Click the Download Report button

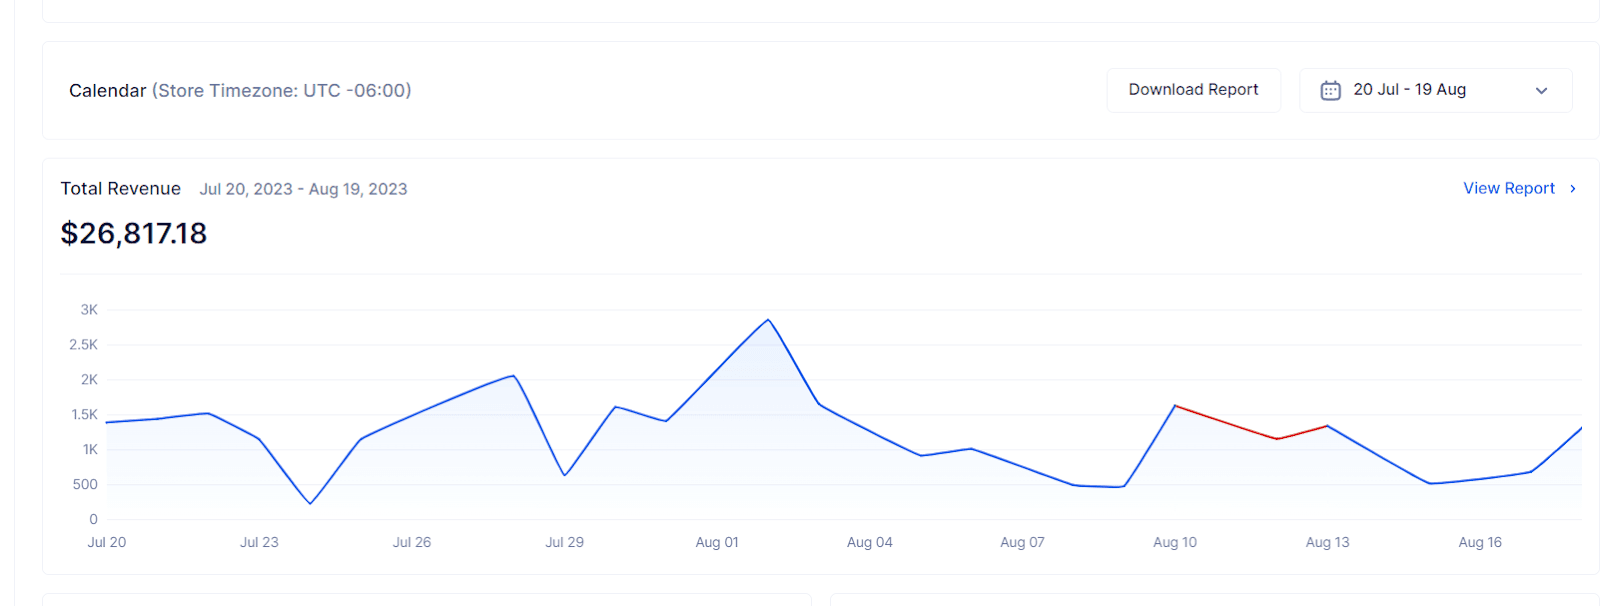pos(1192,89)
